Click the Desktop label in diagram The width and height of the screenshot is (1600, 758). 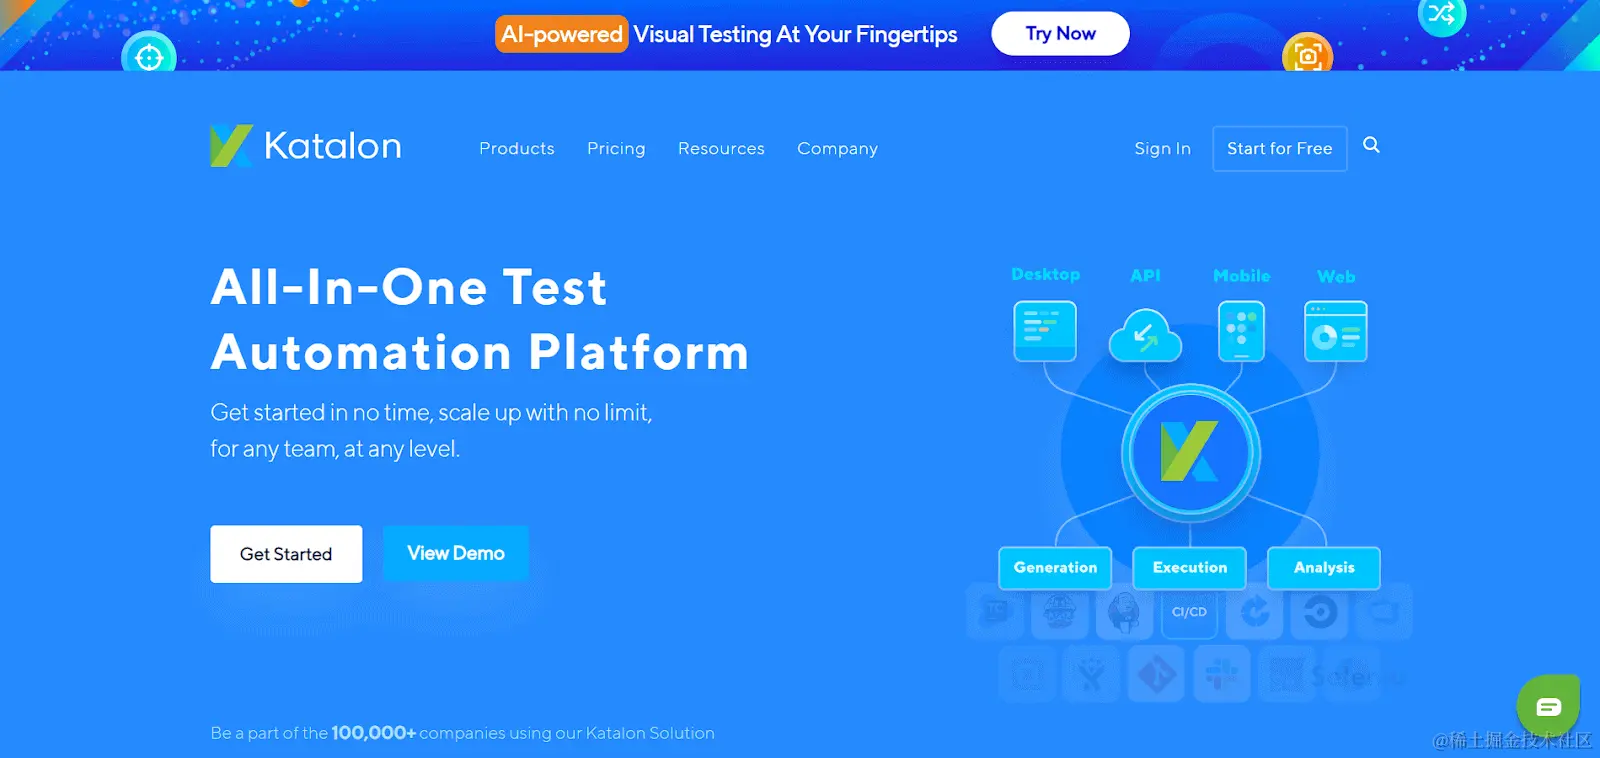(1045, 274)
